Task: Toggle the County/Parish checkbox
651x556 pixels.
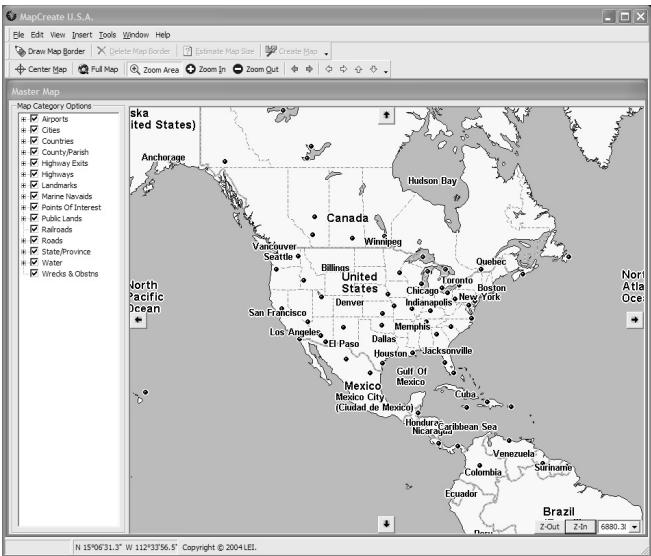Action: pyautogui.click(x=34, y=152)
